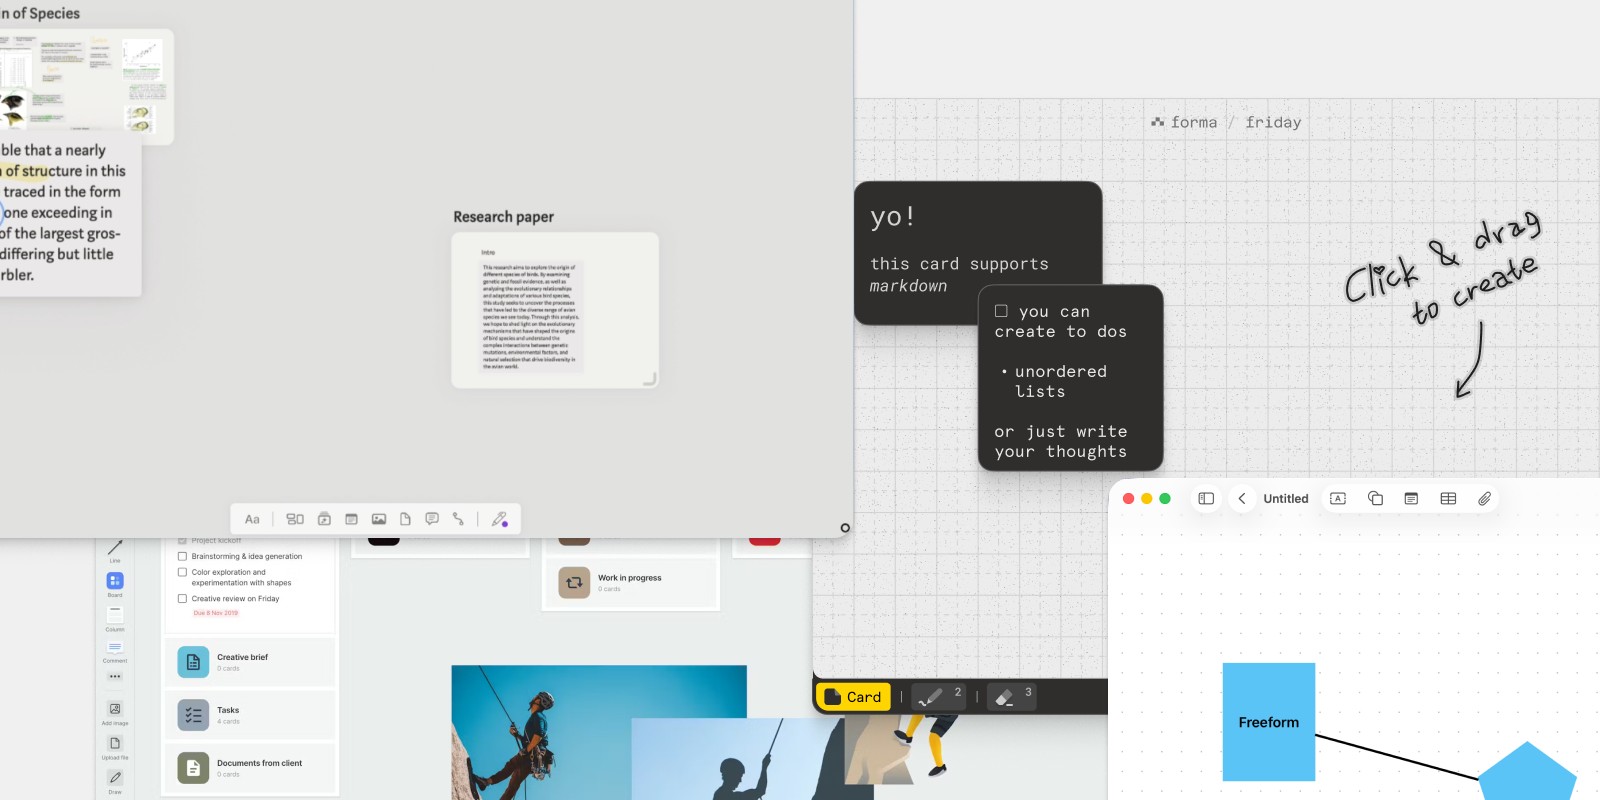
Task: Toggle the Project kickoff checkbox
Action: tap(182, 541)
